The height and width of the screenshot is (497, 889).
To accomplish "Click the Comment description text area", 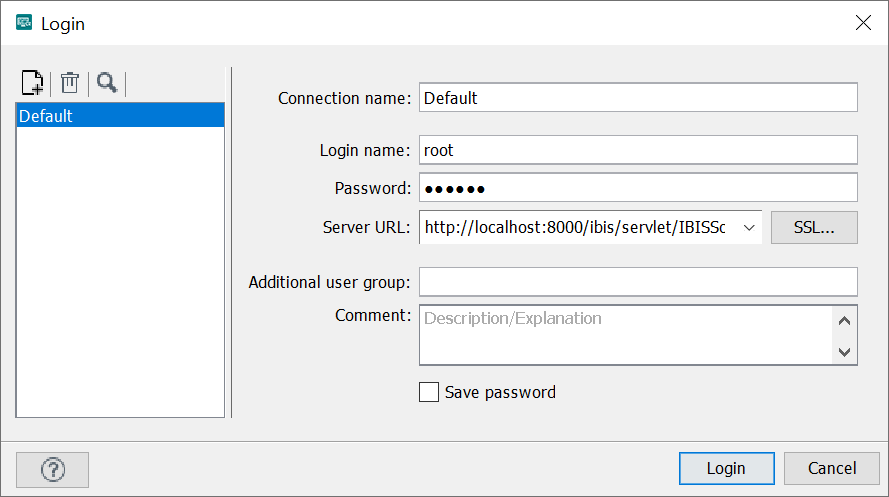I will [625, 335].
